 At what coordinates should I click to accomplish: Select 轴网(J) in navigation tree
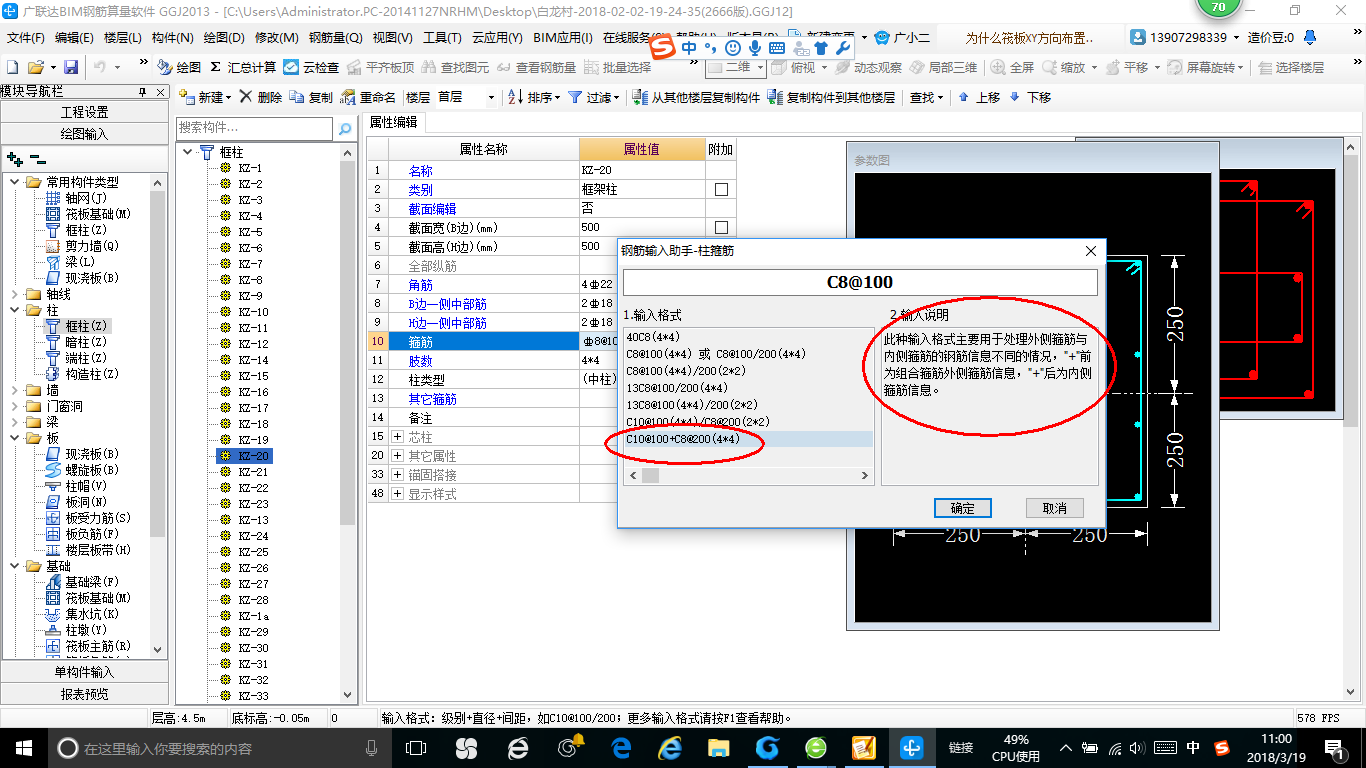85,198
